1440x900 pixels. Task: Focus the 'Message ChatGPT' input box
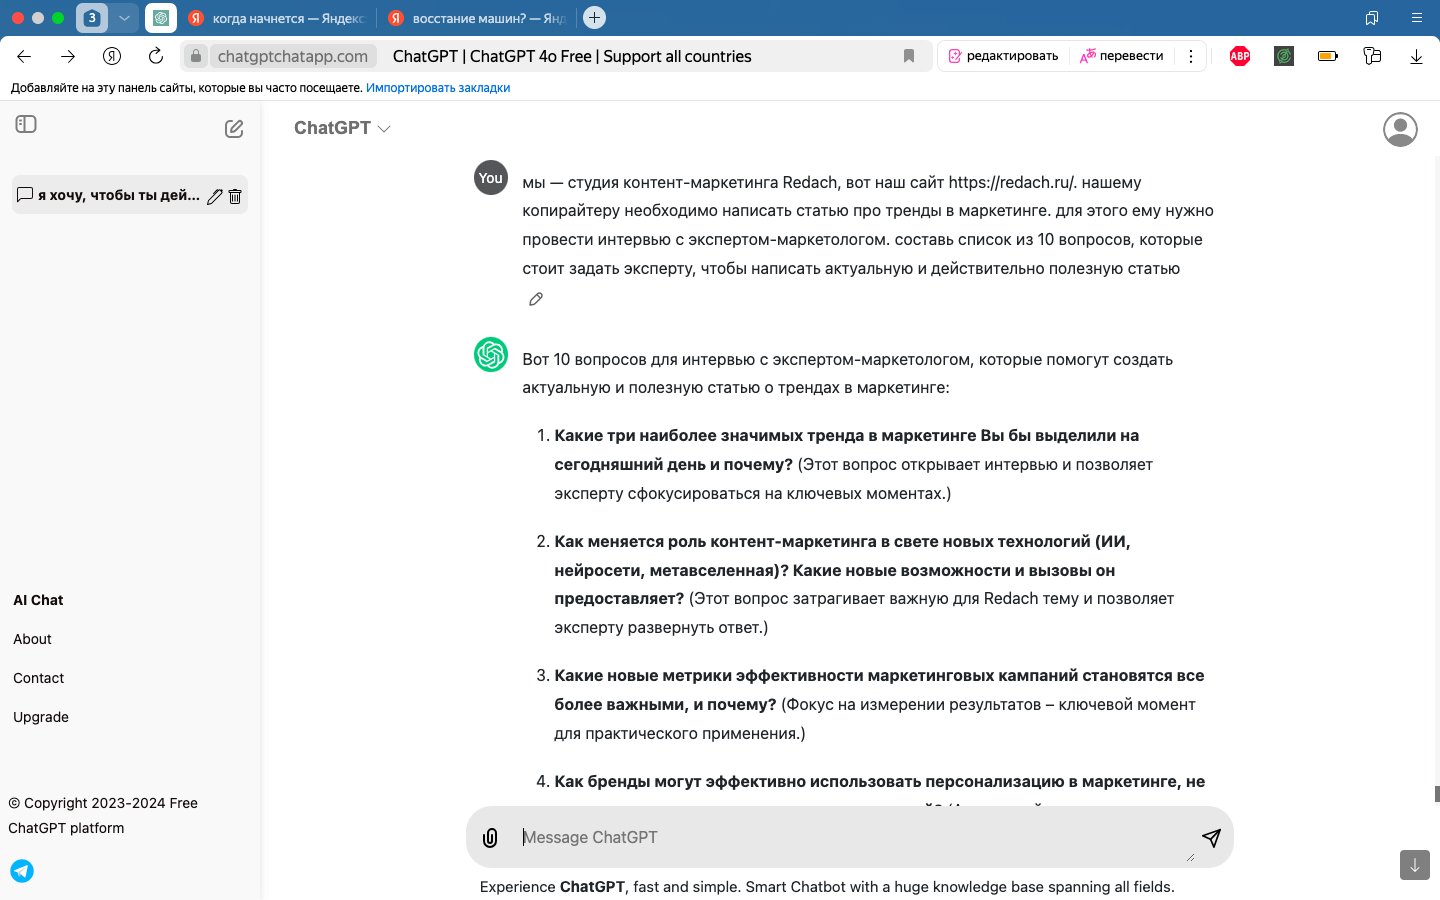(850, 837)
